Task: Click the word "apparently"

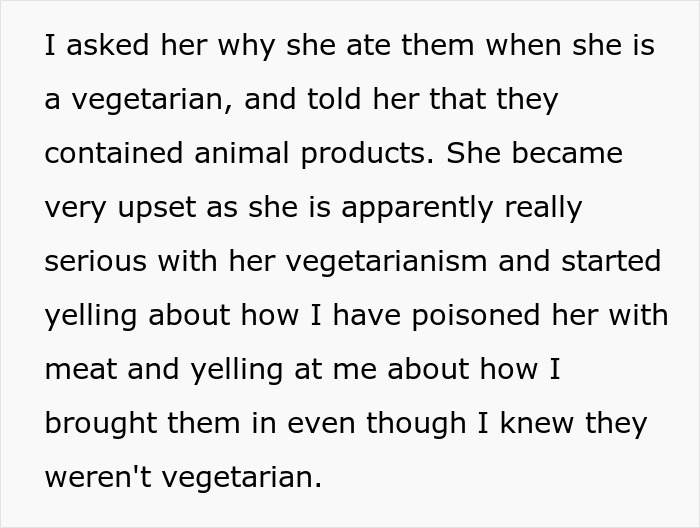Action: [x=417, y=208]
